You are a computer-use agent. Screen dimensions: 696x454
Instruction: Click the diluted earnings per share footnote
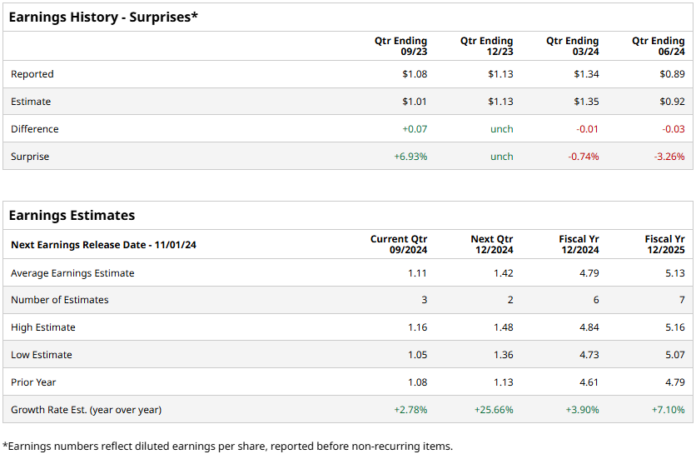[x=227, y=445]
